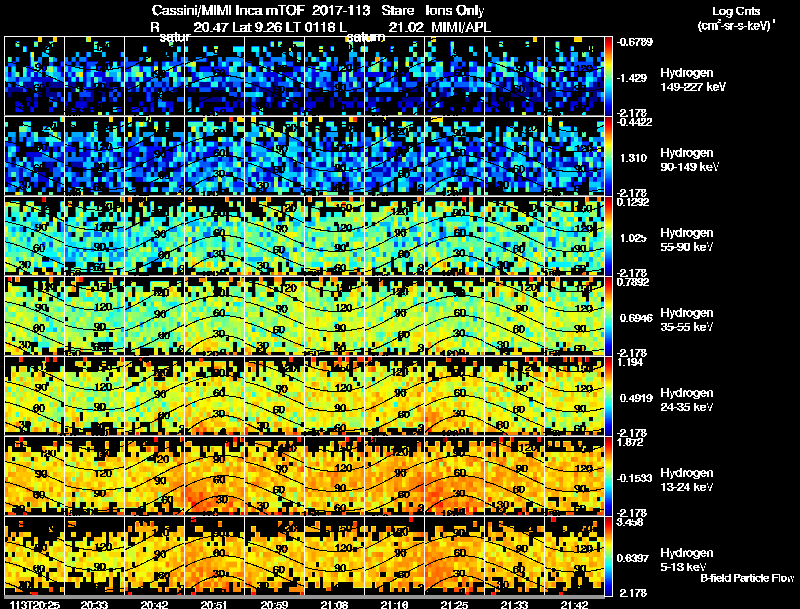The image size is (800, 609).
Task: Click the '20:33' time axis label
Action: (94, 604)
